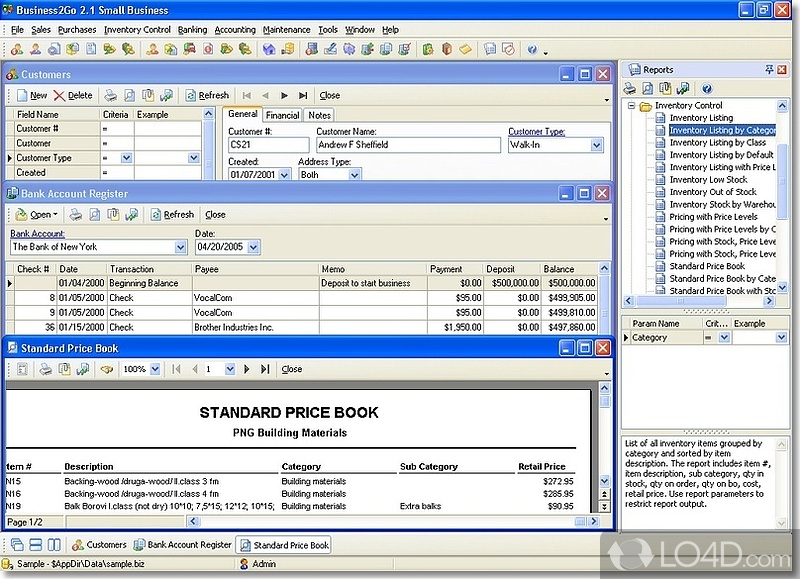Click the Print icon in Reports panel toolbar
The image size is (800, 579).
630,89
